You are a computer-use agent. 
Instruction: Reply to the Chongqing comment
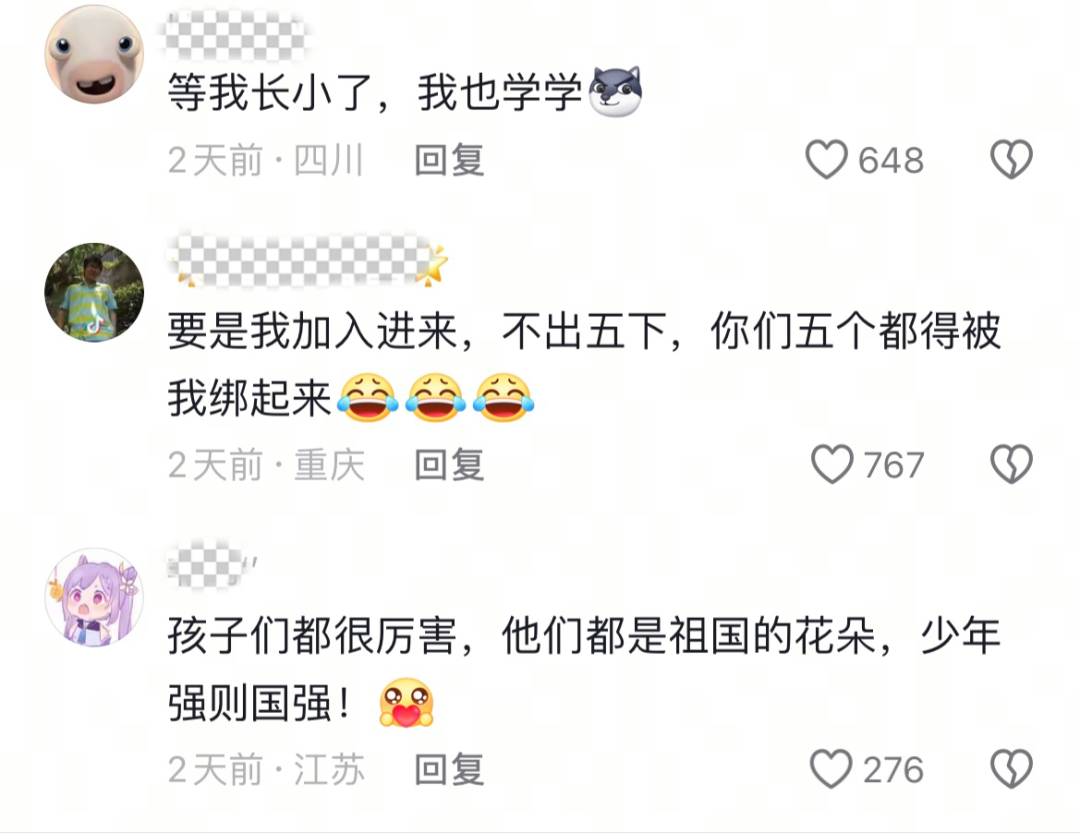(x=450, y=464)
